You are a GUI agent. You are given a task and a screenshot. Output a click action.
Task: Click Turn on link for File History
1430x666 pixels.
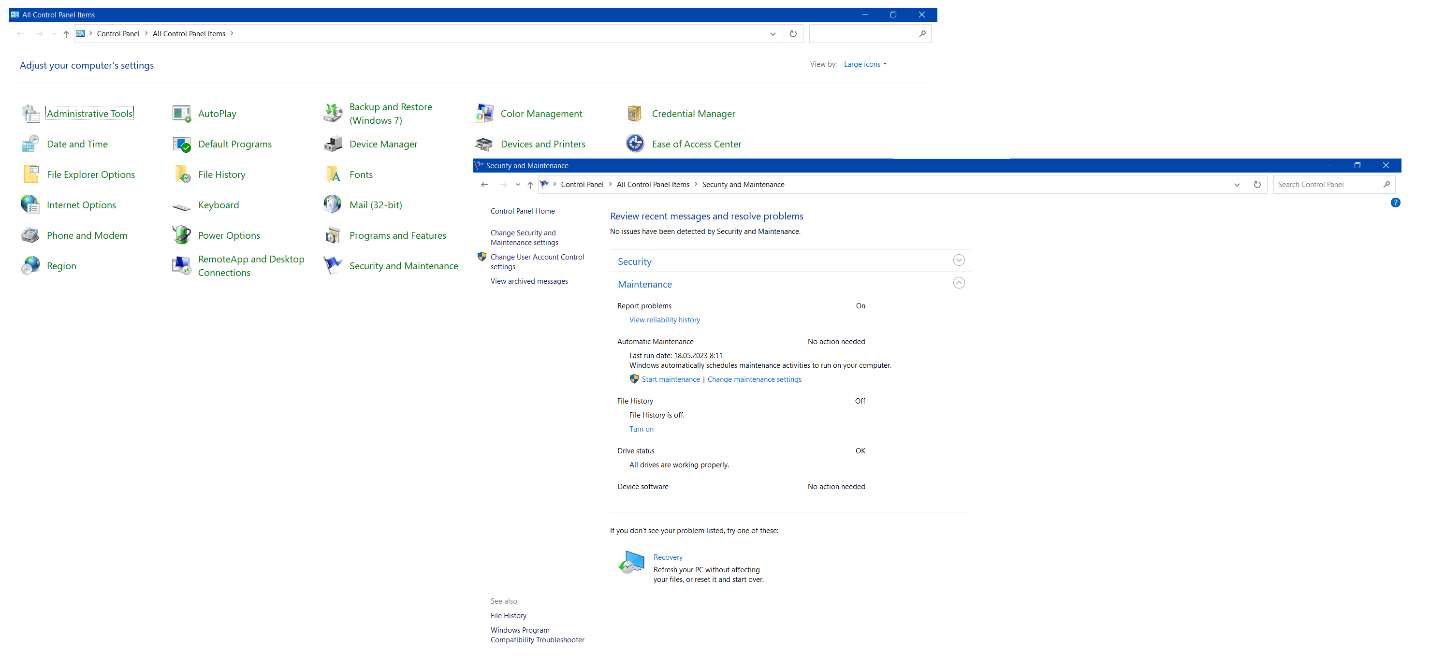pyautogui.click(x=641, y=430)
